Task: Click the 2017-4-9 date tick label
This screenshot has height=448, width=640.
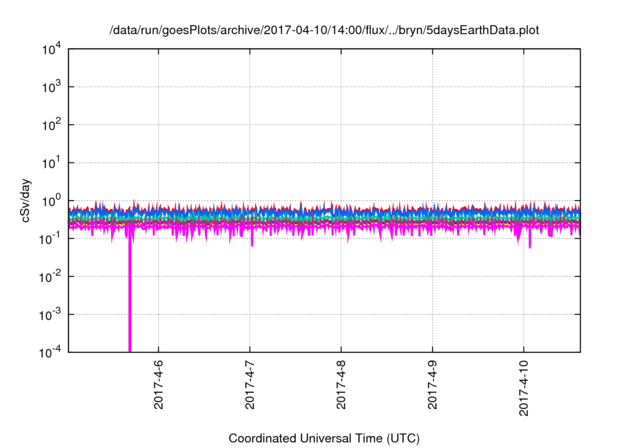Action: tap(433, 384)
